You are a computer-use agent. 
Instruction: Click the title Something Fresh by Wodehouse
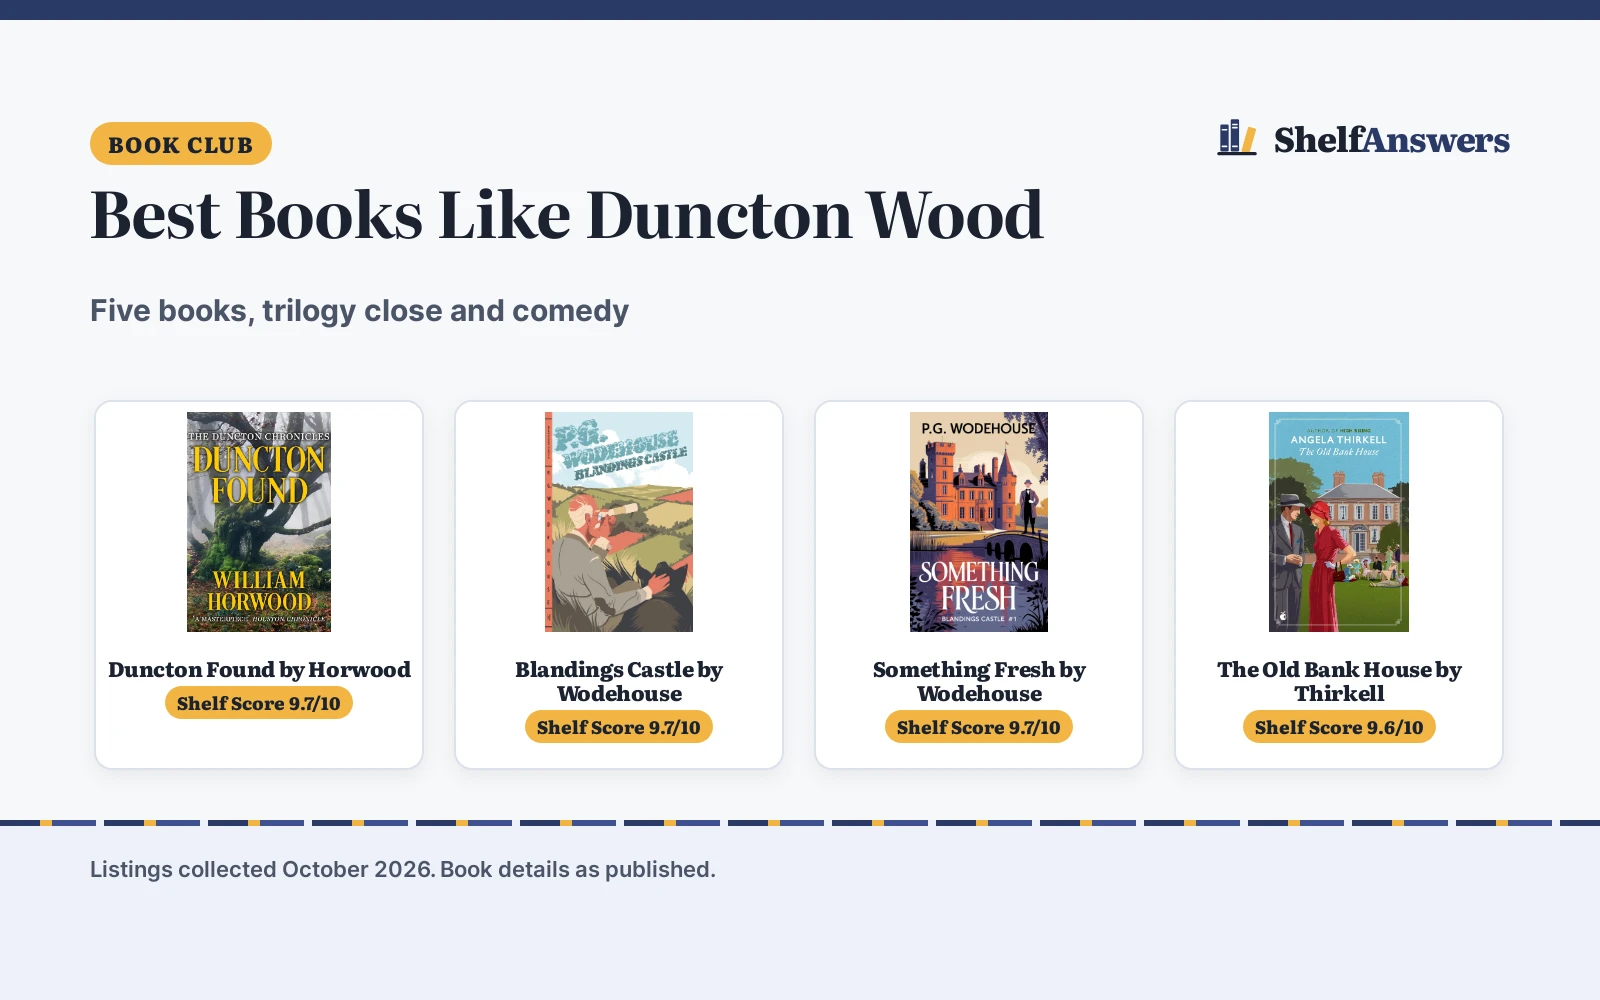[979, 681]
